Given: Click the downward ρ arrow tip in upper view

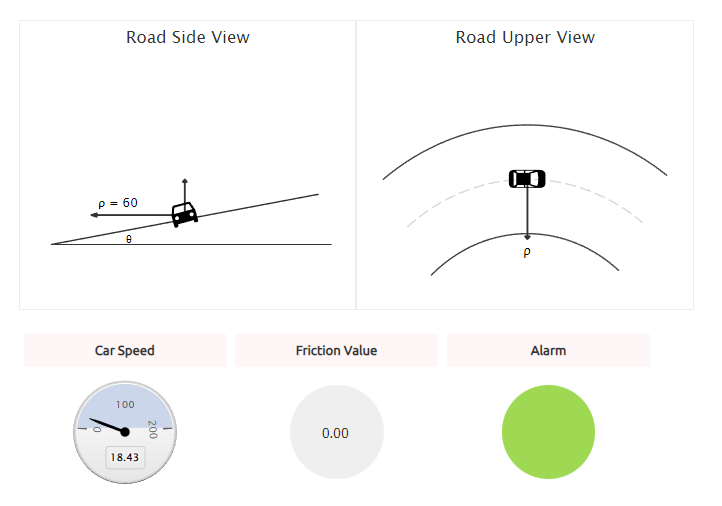Looking at the screenshot, I should pos(528,237).
